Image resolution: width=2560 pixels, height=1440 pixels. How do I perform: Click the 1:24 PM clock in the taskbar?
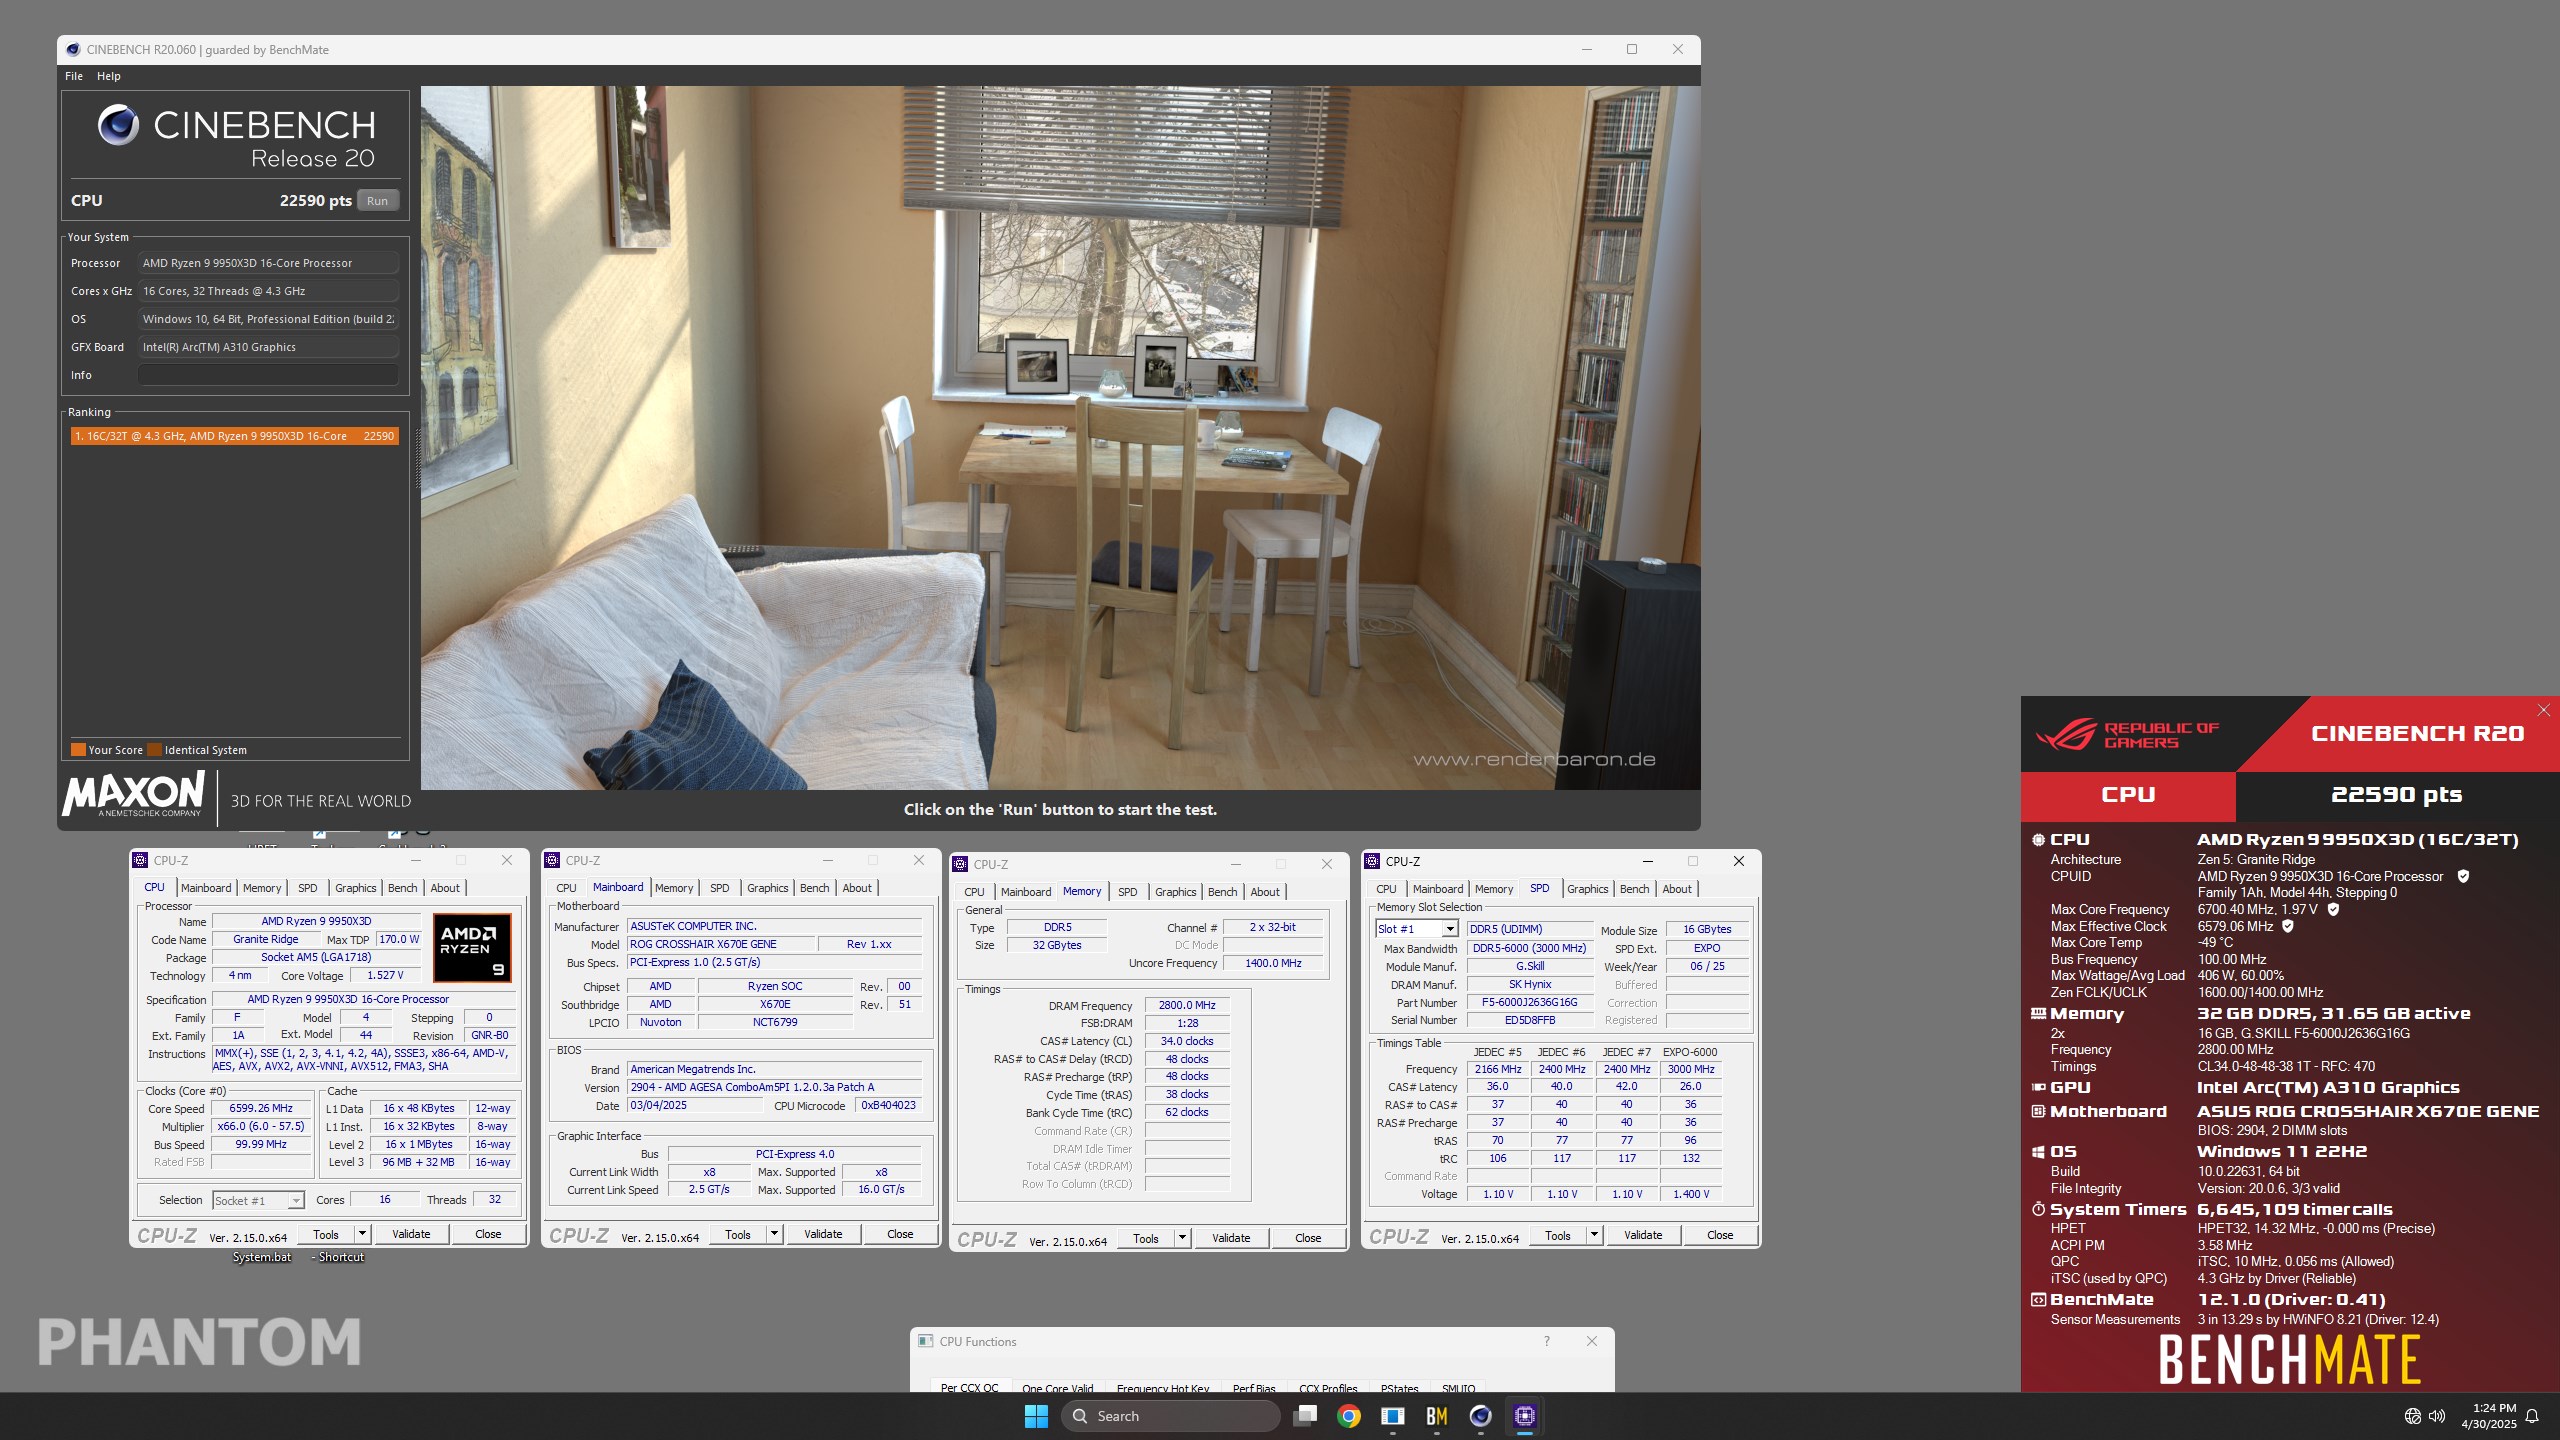[2493, 1408]
